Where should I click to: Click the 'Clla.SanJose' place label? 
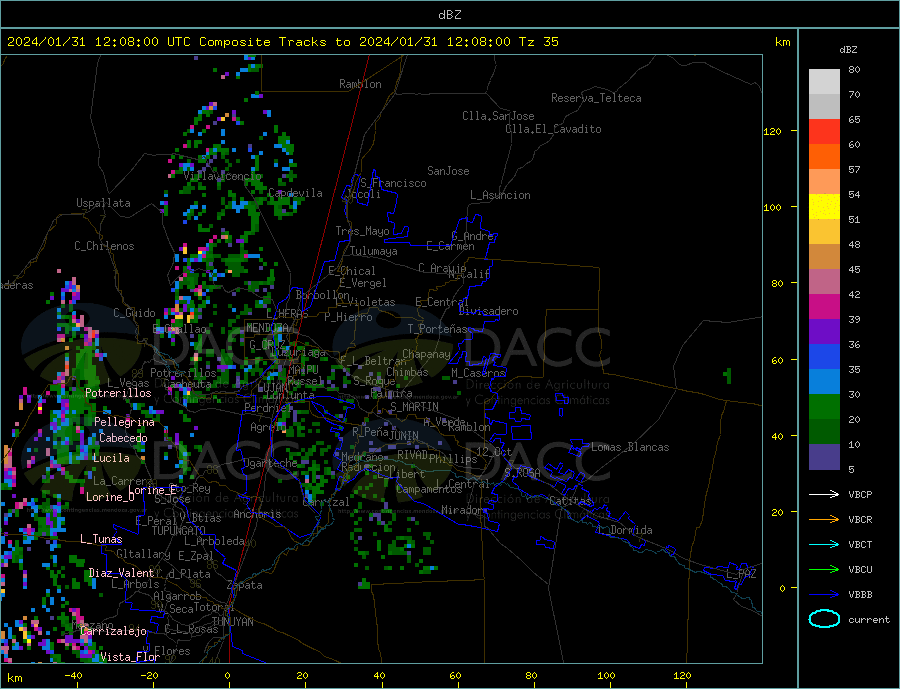[x=498, y=116]
